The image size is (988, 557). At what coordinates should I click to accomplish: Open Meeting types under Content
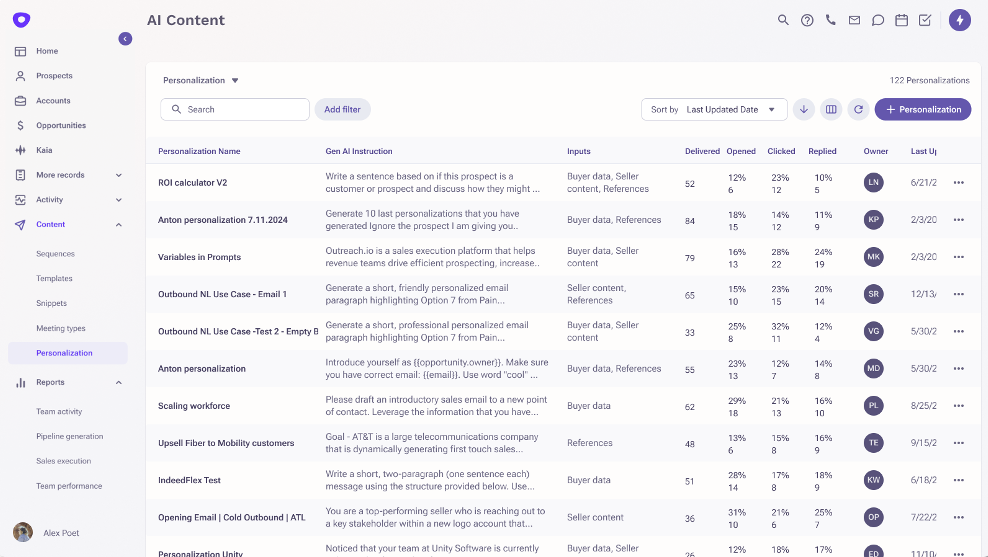tap(61, 328)
